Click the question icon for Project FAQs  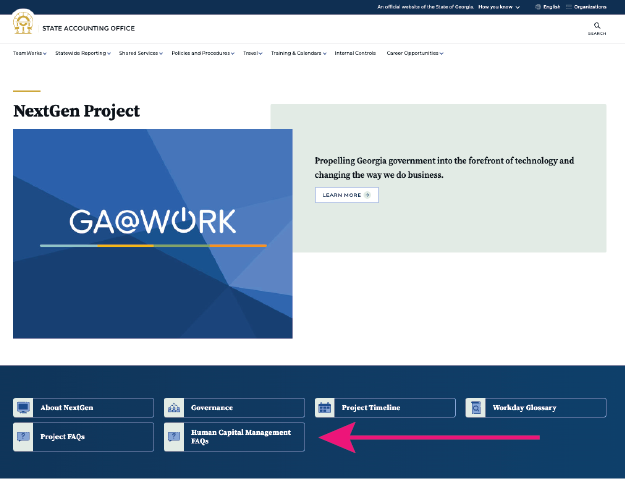tap(23, 437)
